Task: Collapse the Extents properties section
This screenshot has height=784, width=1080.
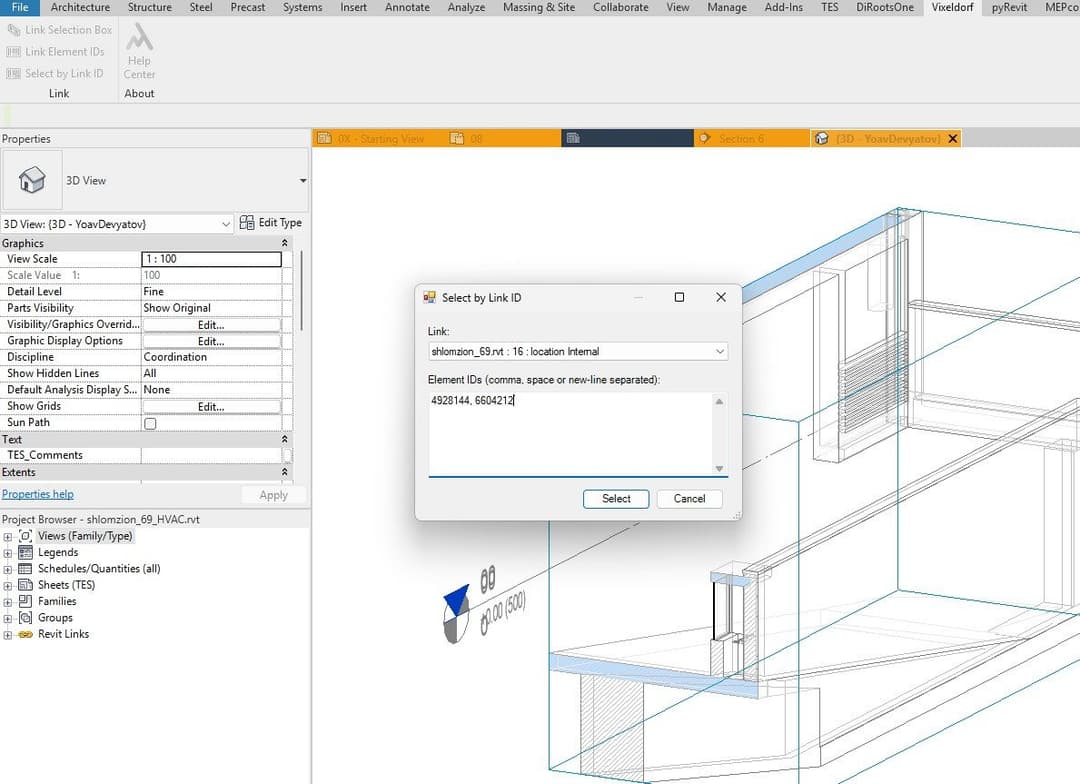Action: click(284, 472)
